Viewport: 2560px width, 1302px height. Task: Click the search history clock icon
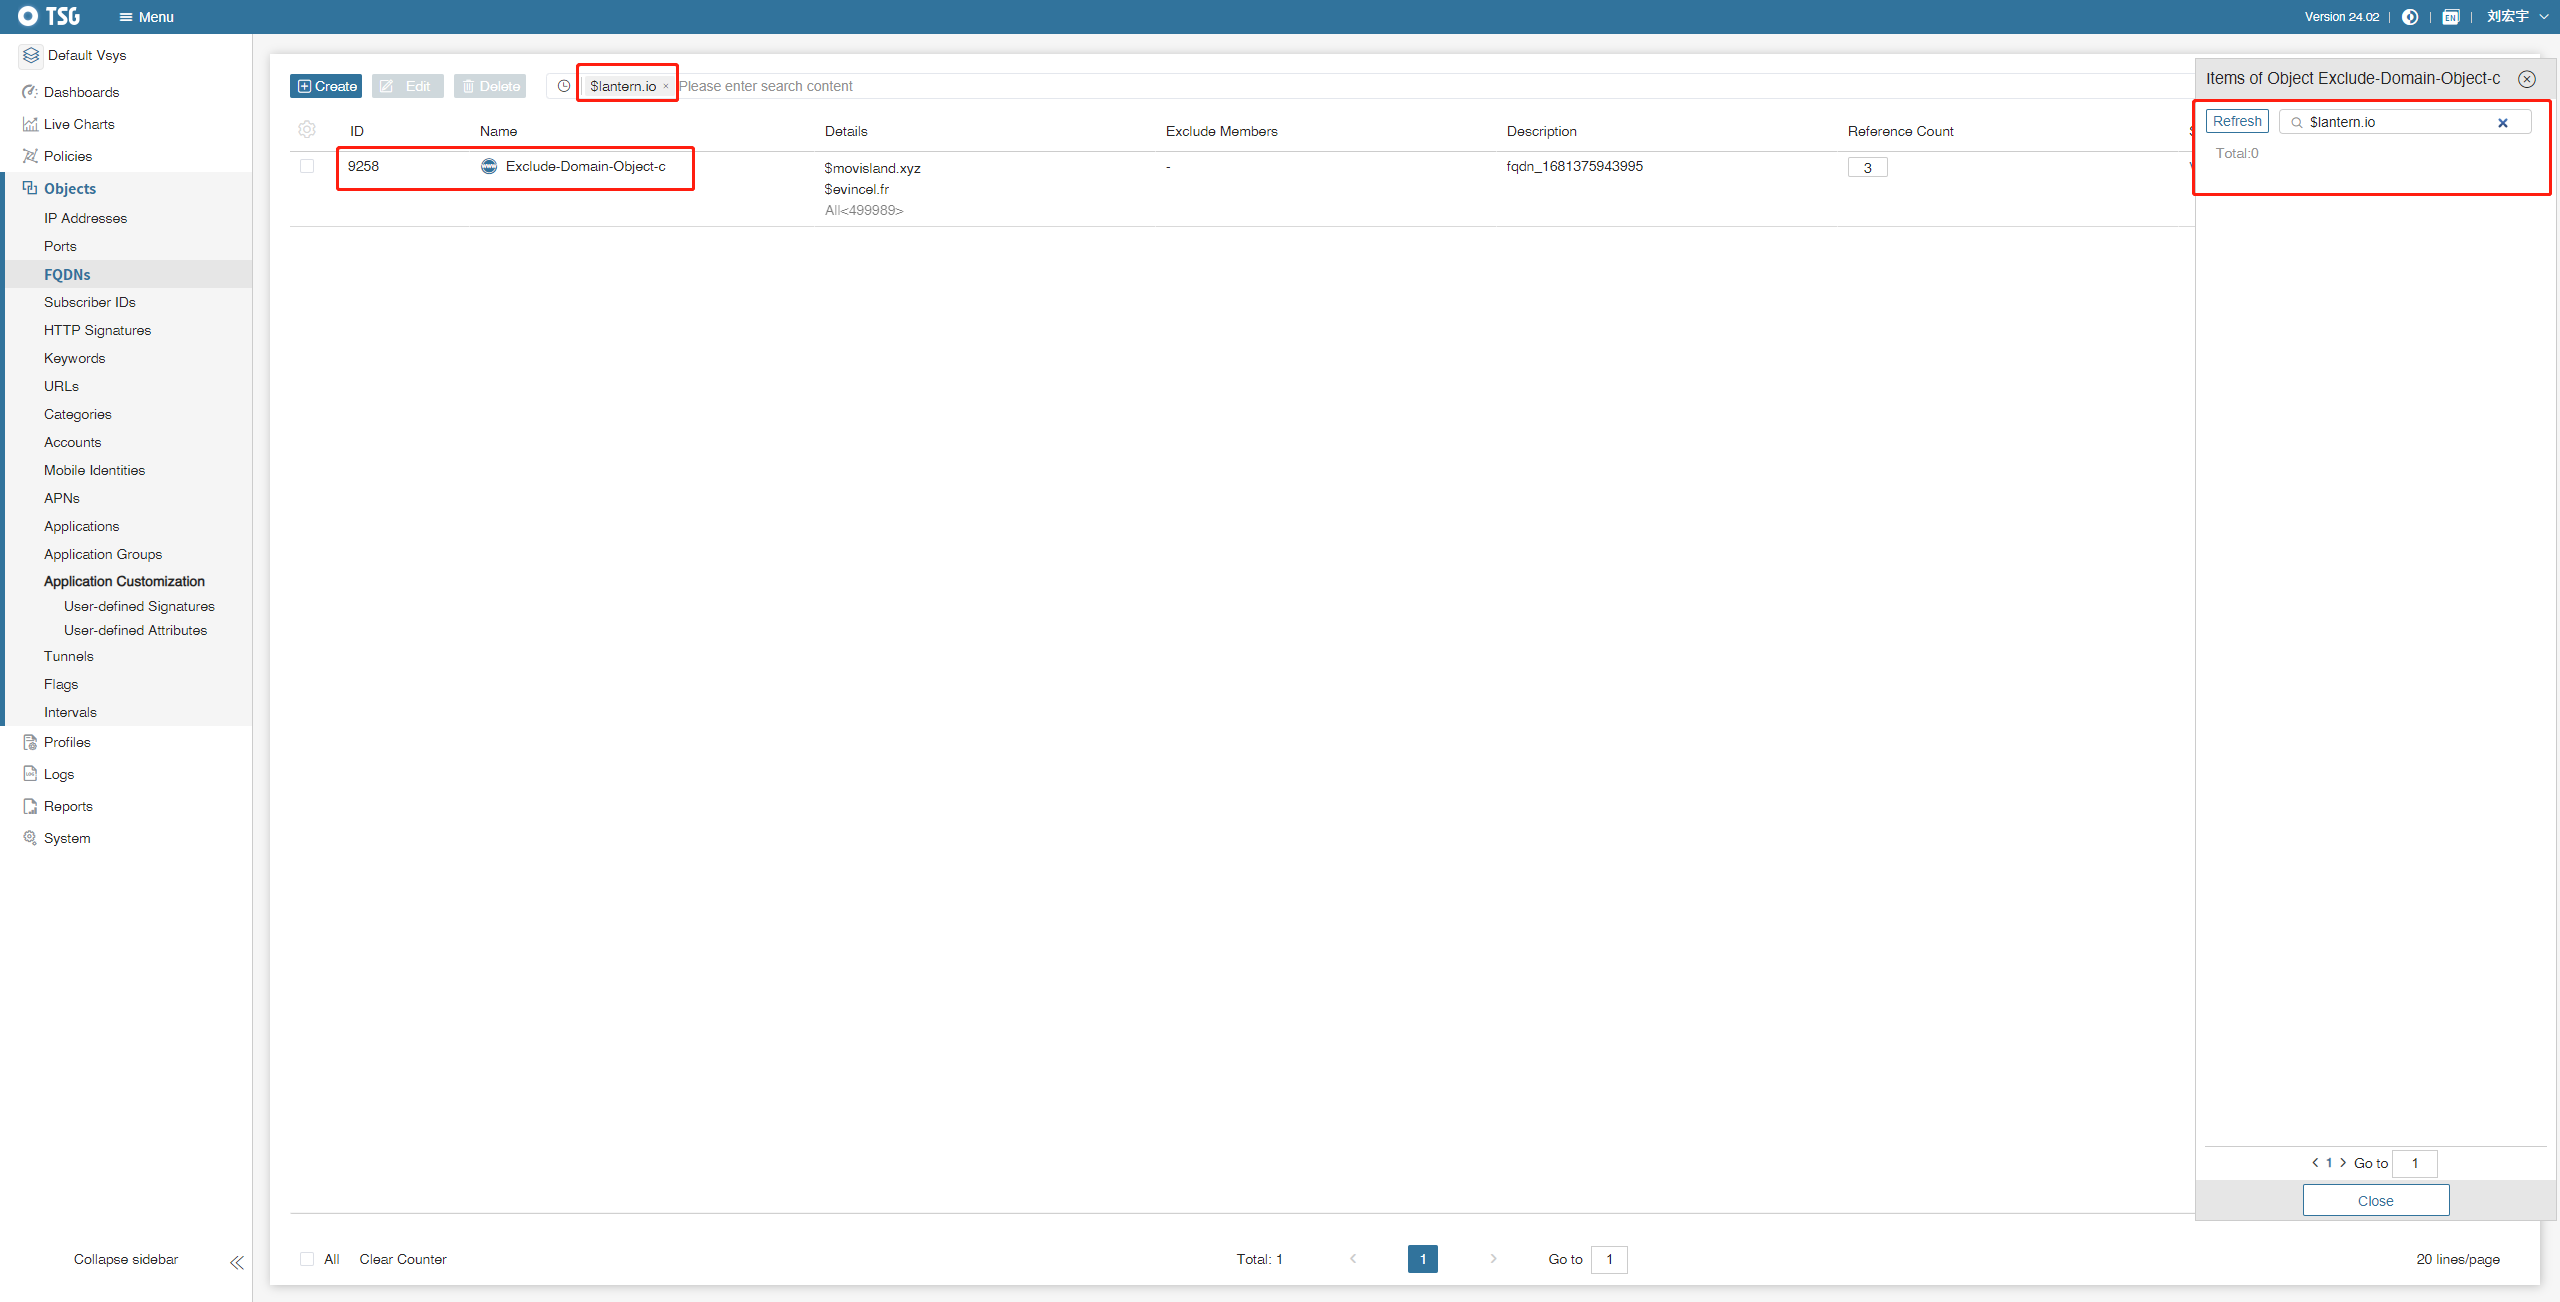point(564,86)
